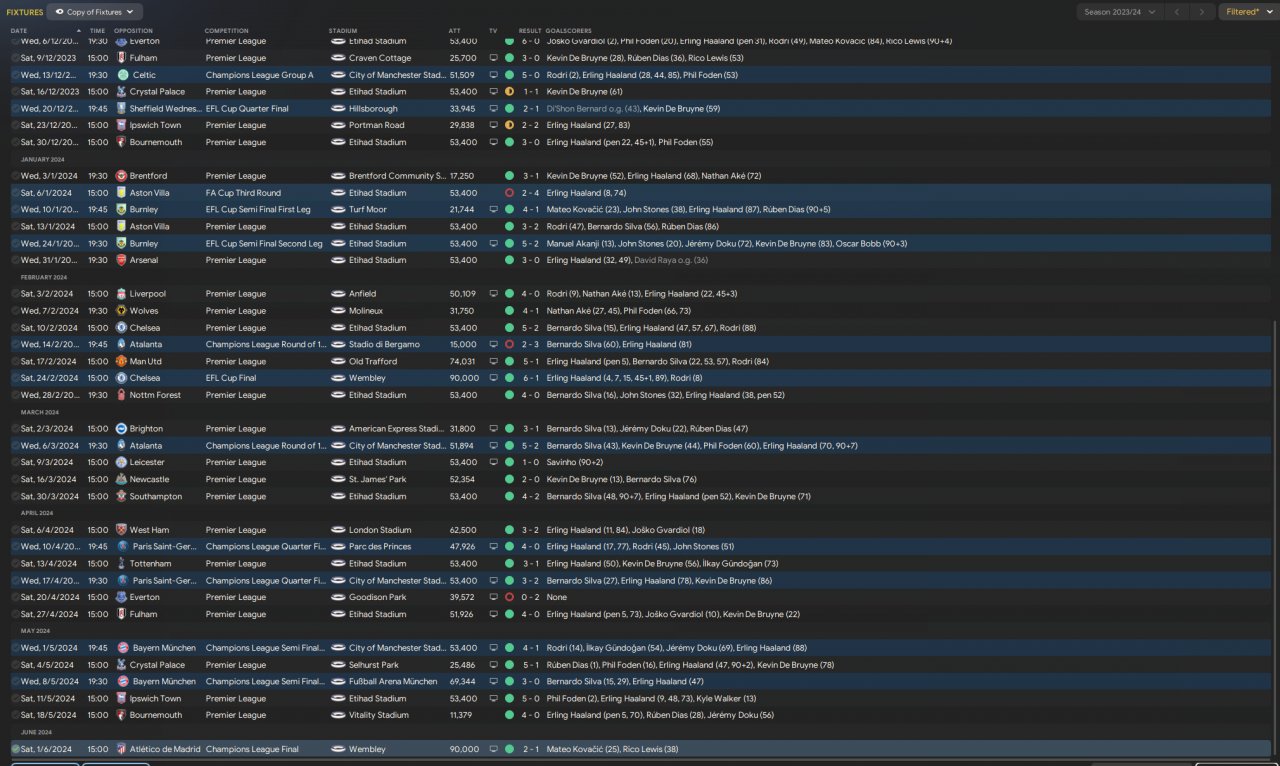This screenshot has height=766, width=1280.
Task: Click the stadium icon beside Anfield
Action: point(337,294)
